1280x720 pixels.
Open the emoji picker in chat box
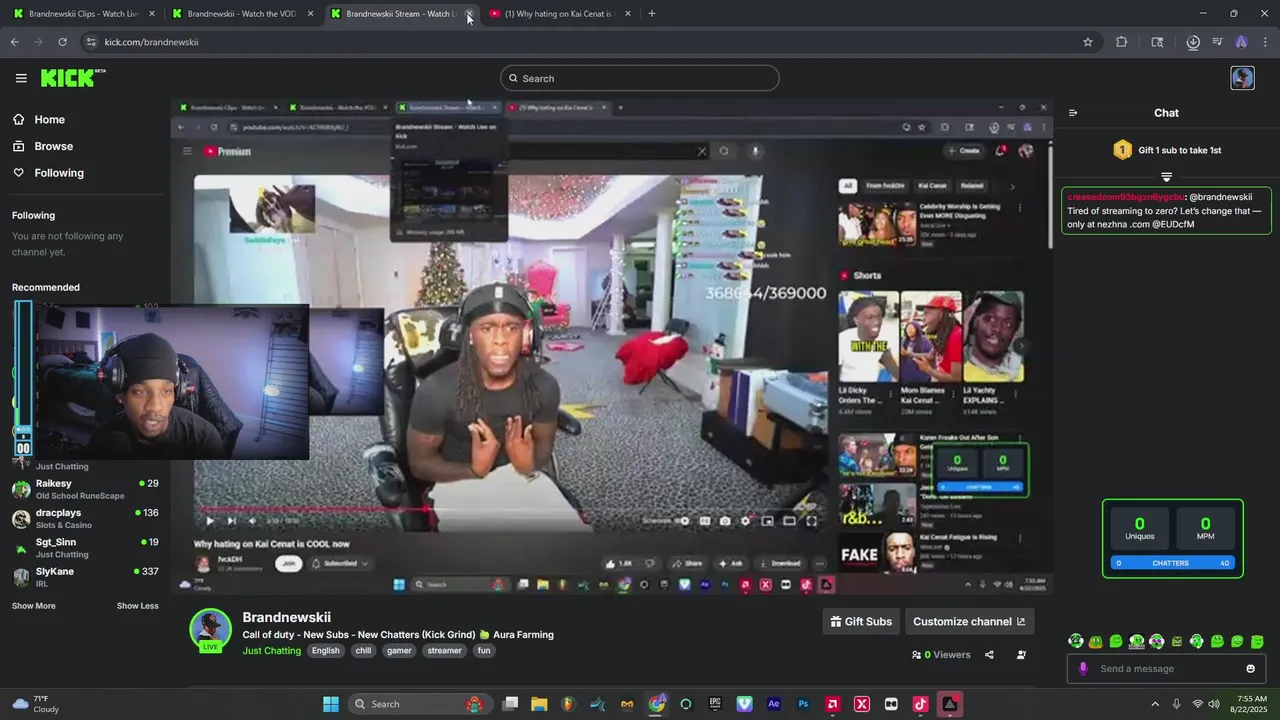tap(1250, 669)
